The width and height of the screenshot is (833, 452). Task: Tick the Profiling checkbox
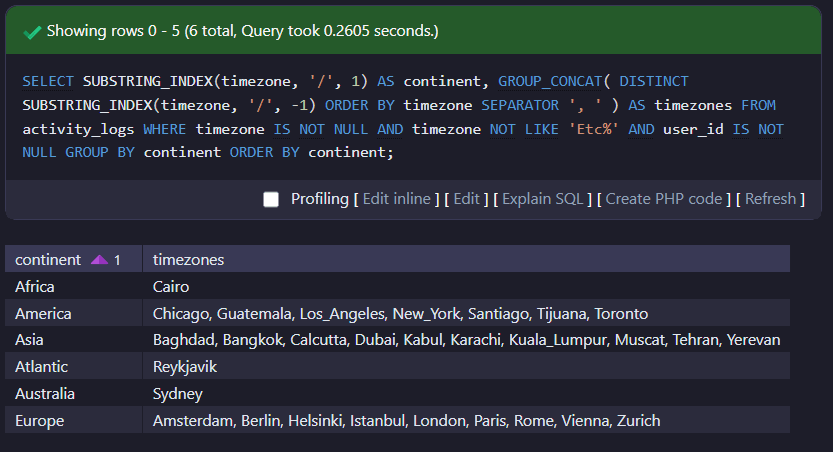click(271, 199)
